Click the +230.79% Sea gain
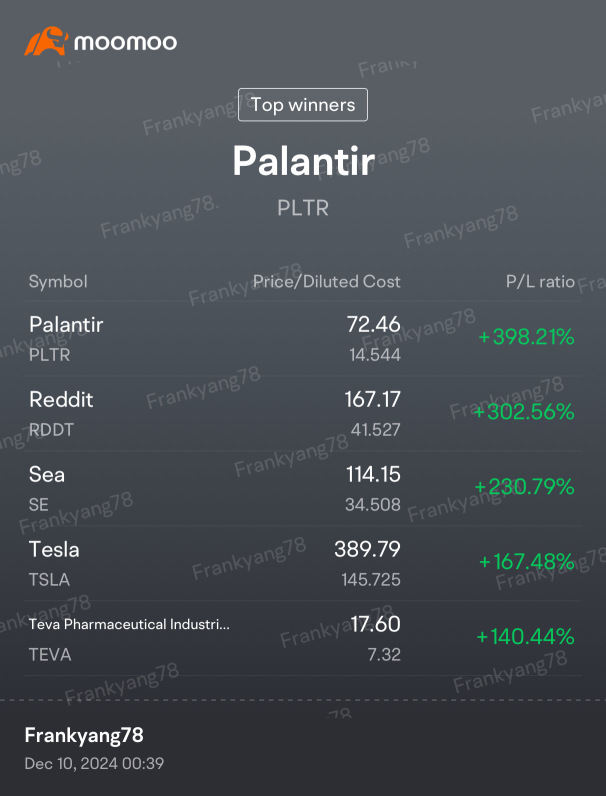 point(524,487)
